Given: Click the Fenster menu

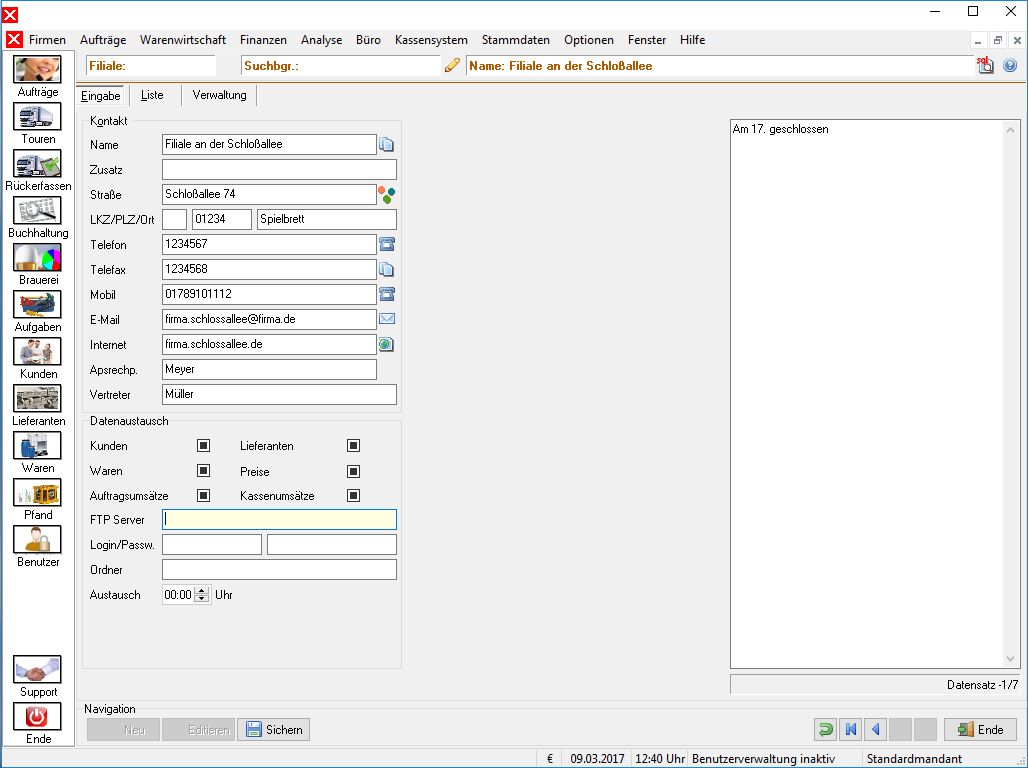Looking at the screenshot, I should tap(646, 40).
